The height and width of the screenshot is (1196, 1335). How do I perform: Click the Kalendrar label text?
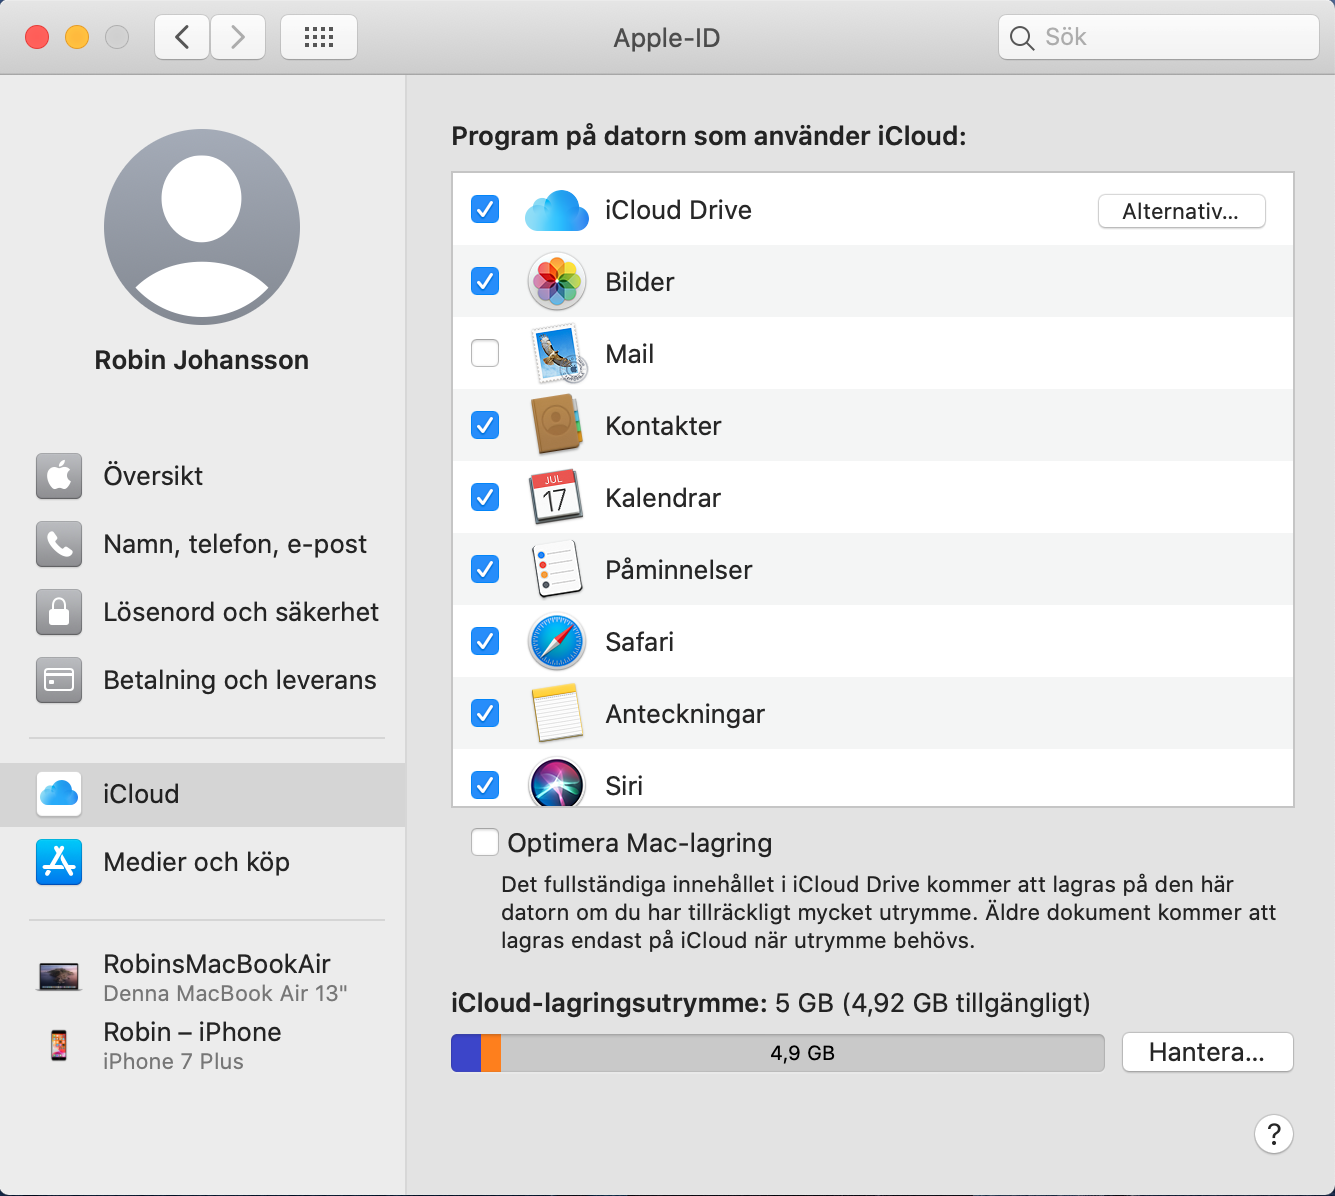click(x=663, y=498)
